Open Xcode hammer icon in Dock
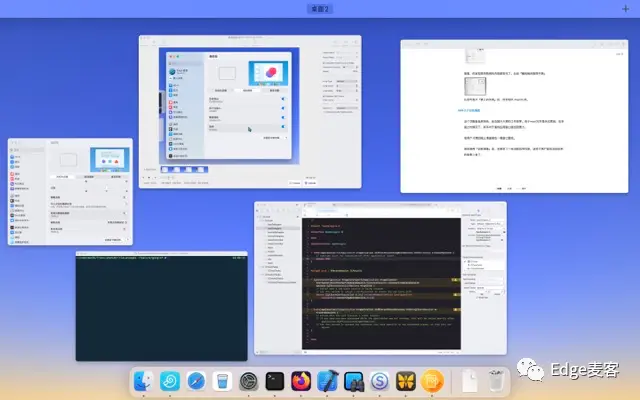The width and height of the screenshot is (640, 400). (x=327, y=381)
